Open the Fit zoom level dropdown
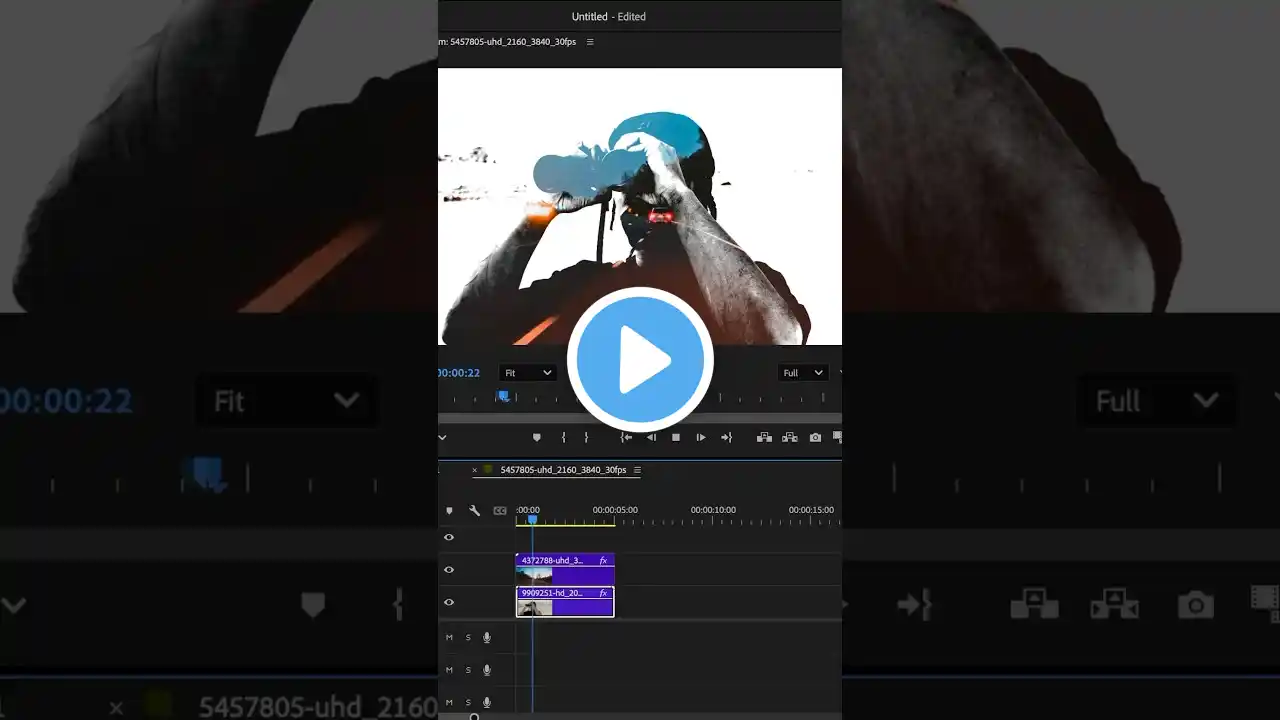Viewport: 1280px width, 720px height. click(528, 373)
